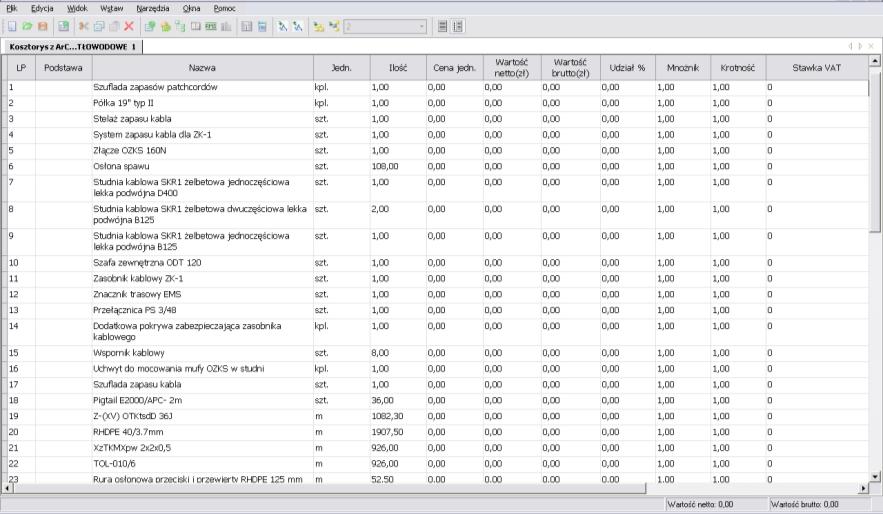The image size is (883, 514).
Task: Click the table layout icon right of the bar chart
Action: 247,26
